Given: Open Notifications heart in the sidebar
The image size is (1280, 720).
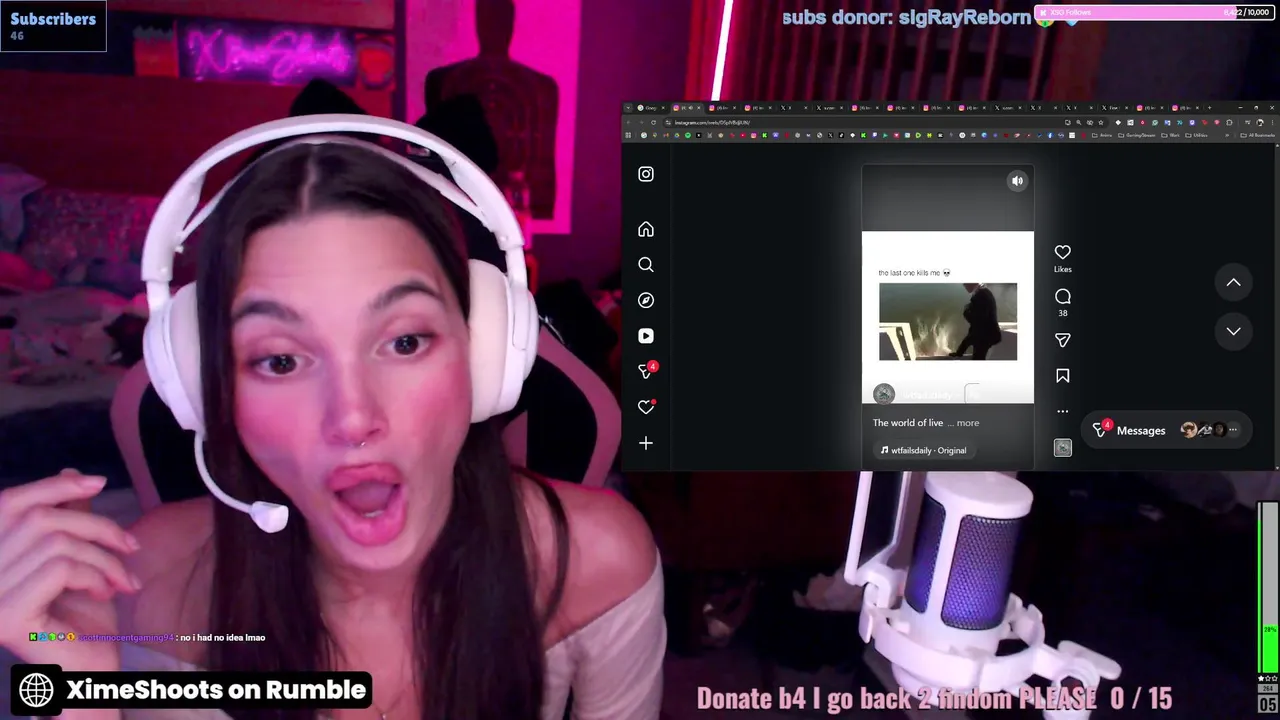Looking at the screenshot, I should coord(646,407).
